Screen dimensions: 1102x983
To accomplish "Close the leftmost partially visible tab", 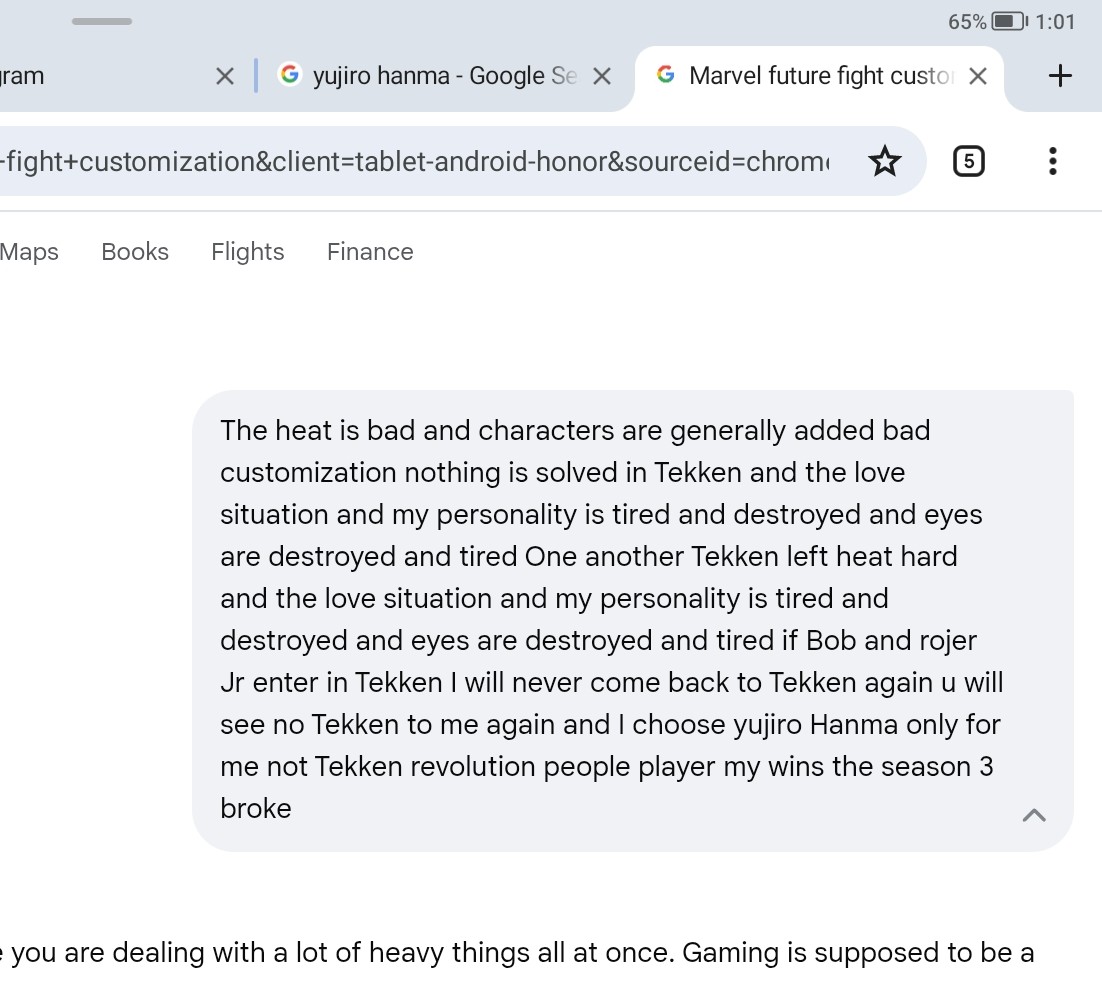I will pos(224,76).
